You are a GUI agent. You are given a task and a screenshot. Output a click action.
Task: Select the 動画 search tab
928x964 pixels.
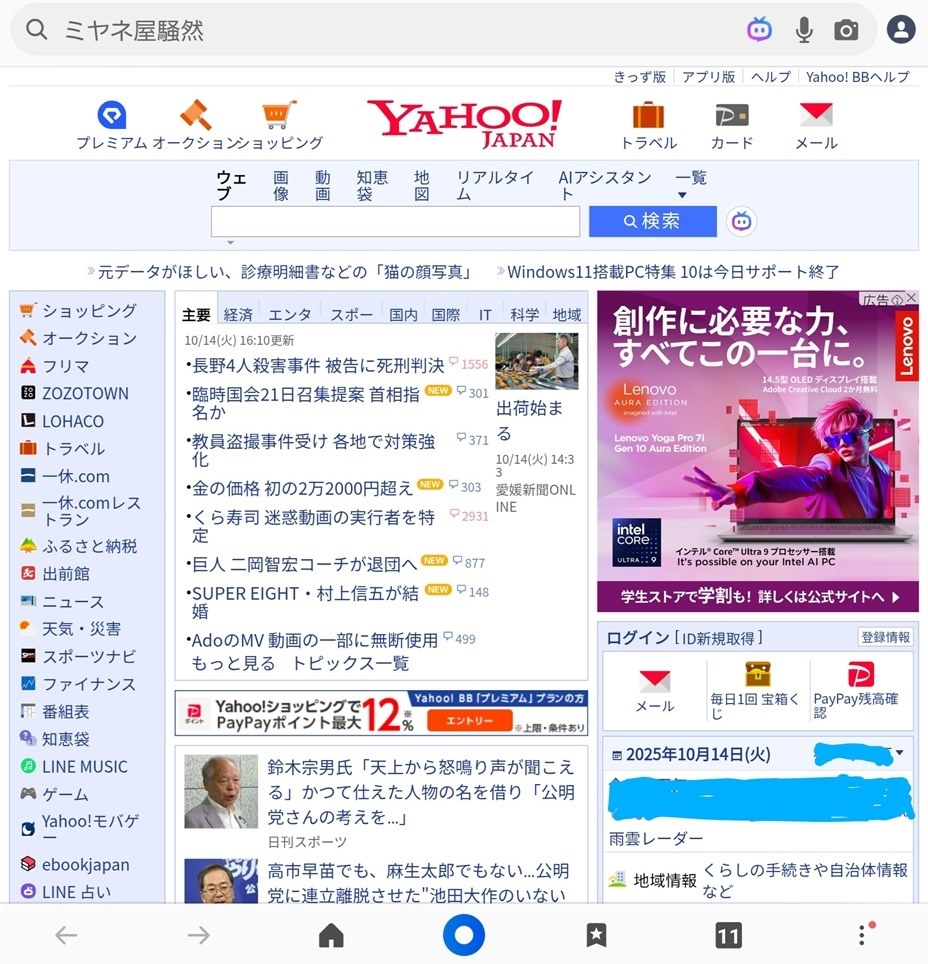[323, 186]
